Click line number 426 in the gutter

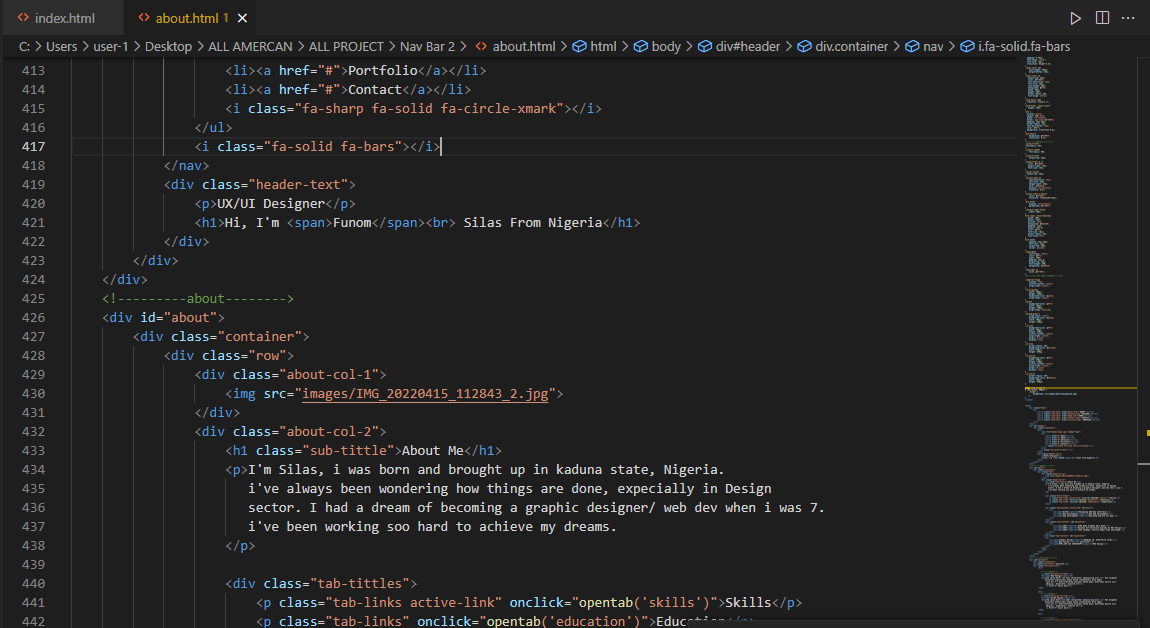[33, 317]
